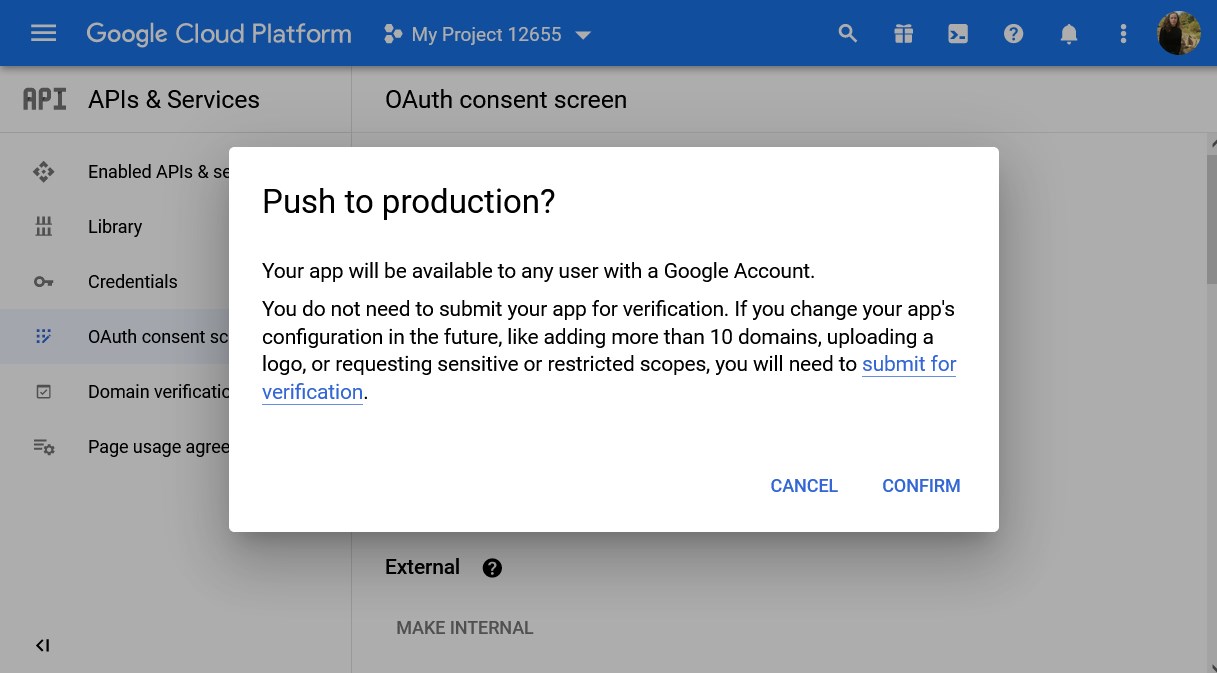This screenshot has width=1217, height=673.
Task: Click the Page usage agreements icon
Action: (44, 447)
